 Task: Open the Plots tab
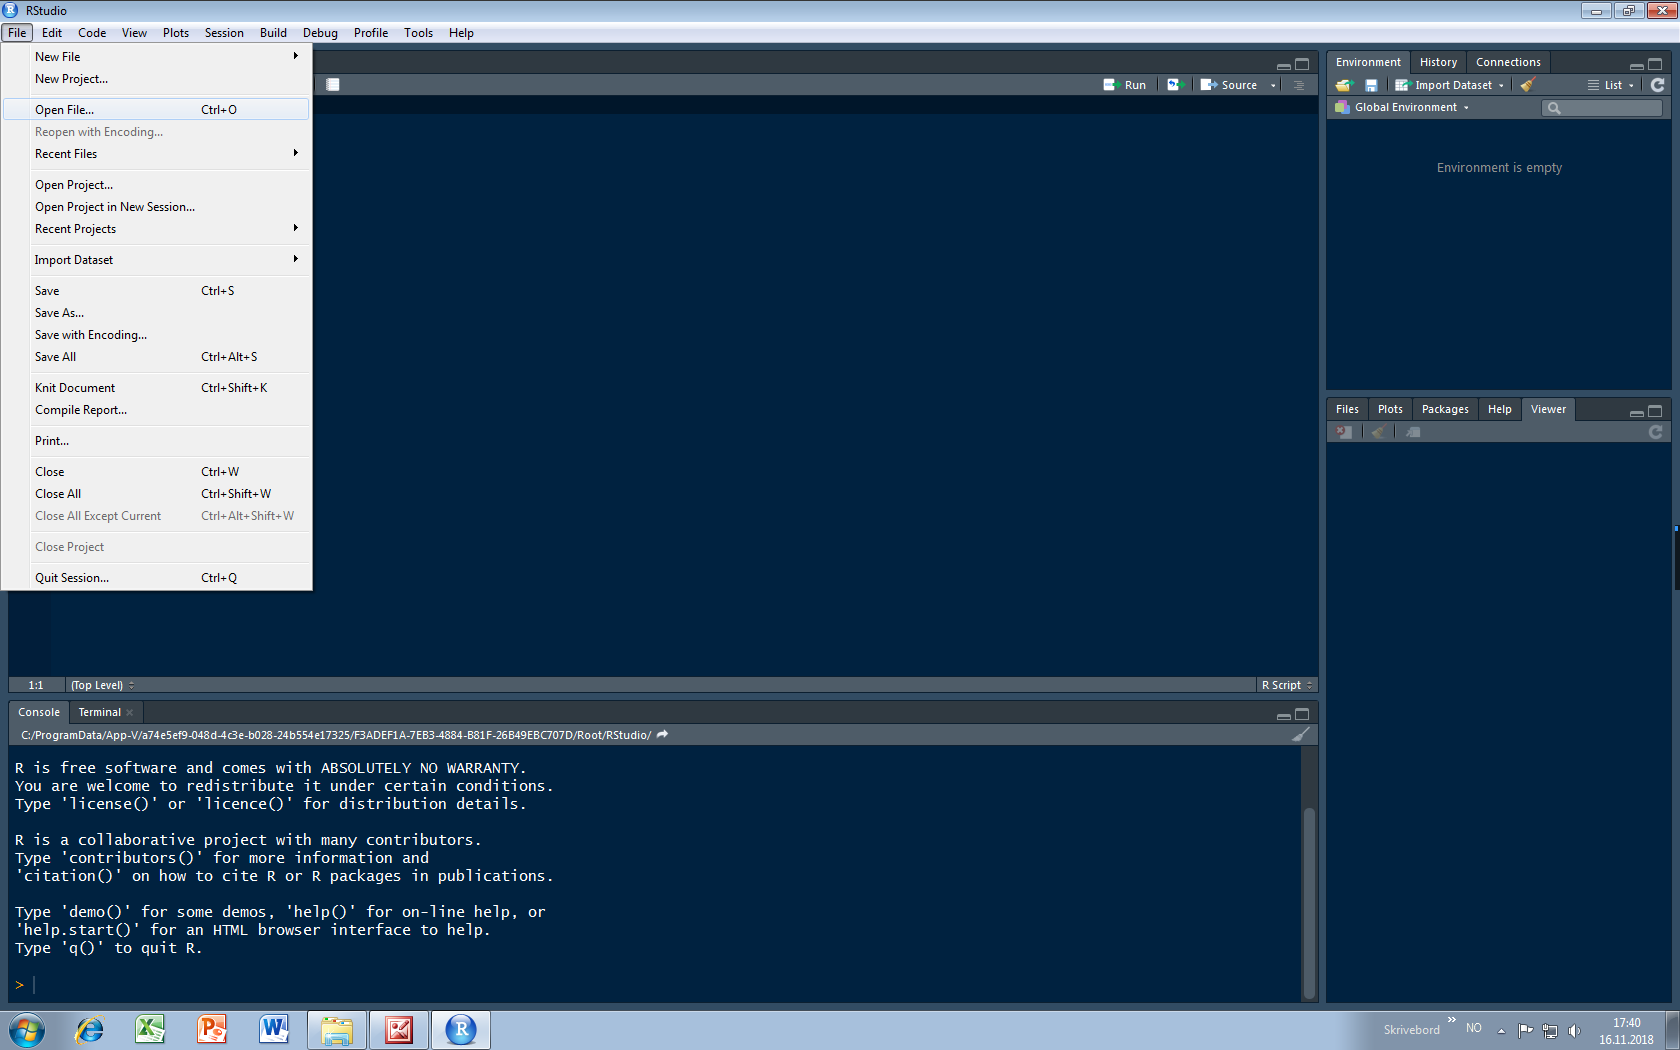(x=1390, y=409)
